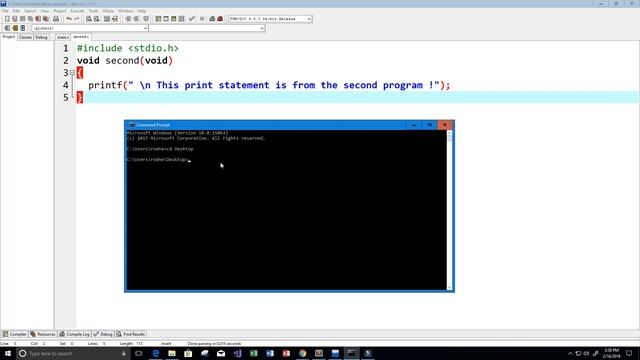This screenshot has width=640, height=360.
Task: Open the Search menu
Action: coord(30,11)
